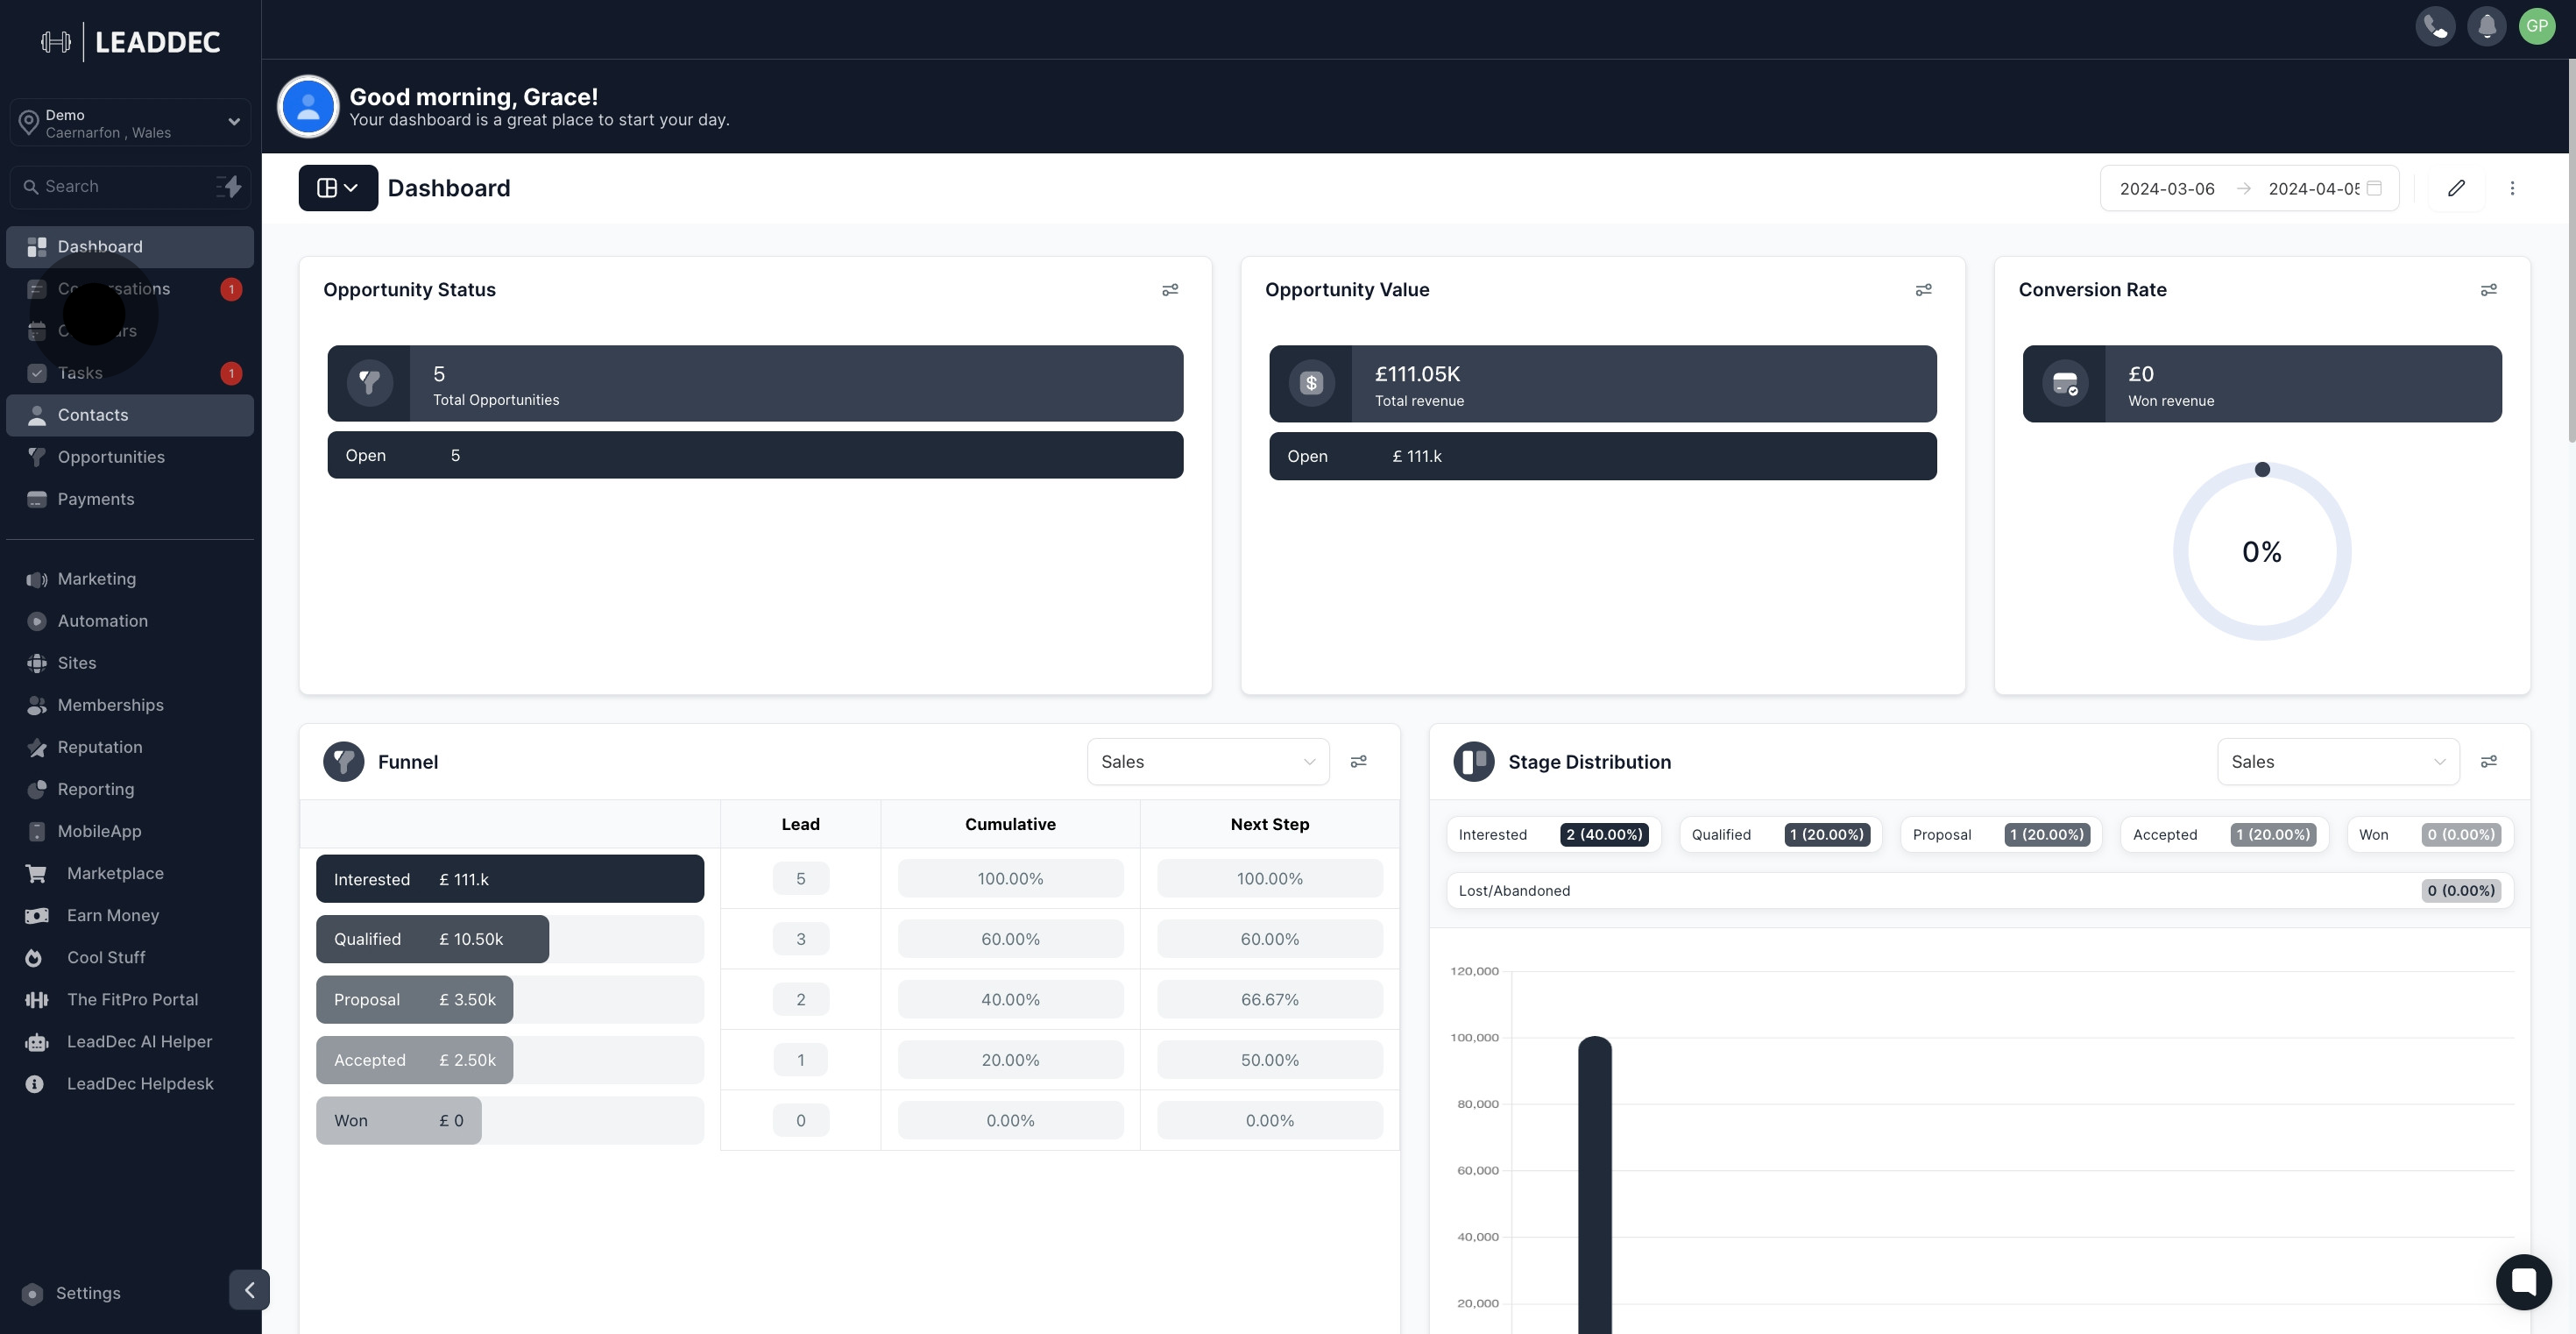Collapse the sidebar with the arrow button
Viewport: 2576px width, 1334px height.
tap(249, 1289)
